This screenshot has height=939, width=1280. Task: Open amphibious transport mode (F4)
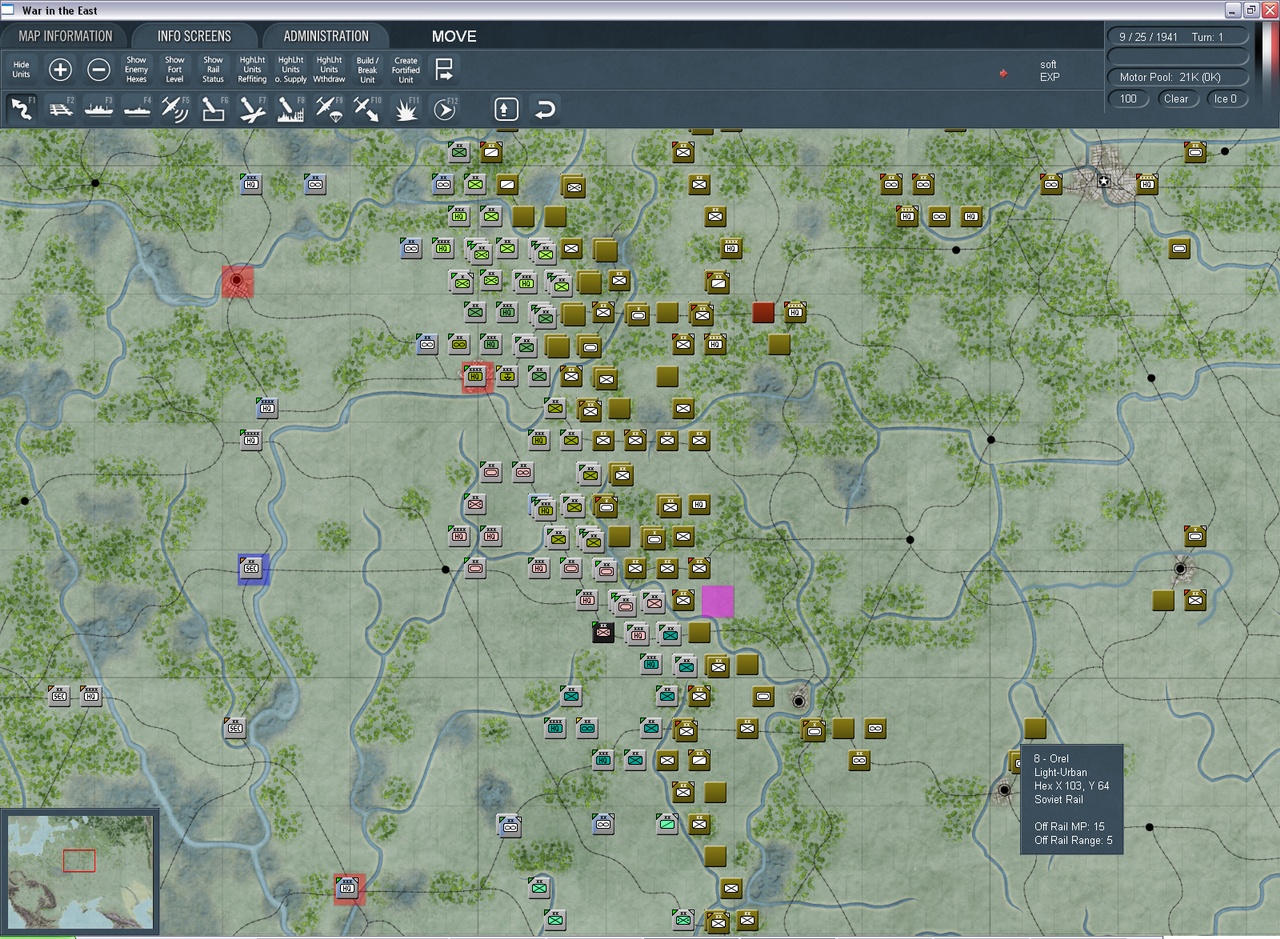pyautogui.click(x=137, y=108)
